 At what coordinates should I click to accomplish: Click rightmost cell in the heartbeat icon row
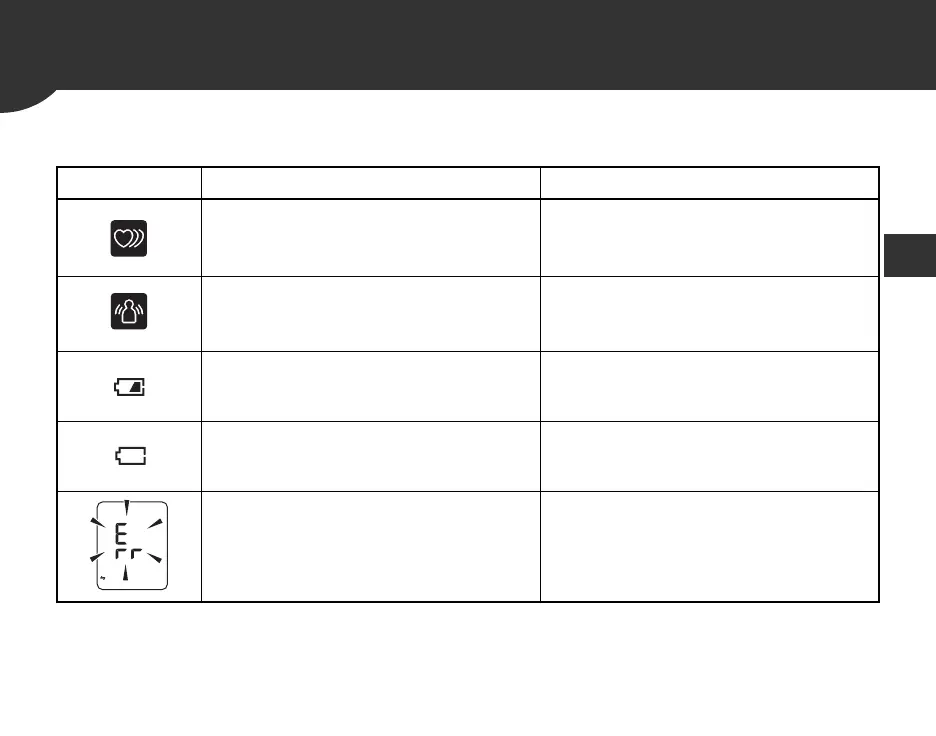[x=709, y=238]
